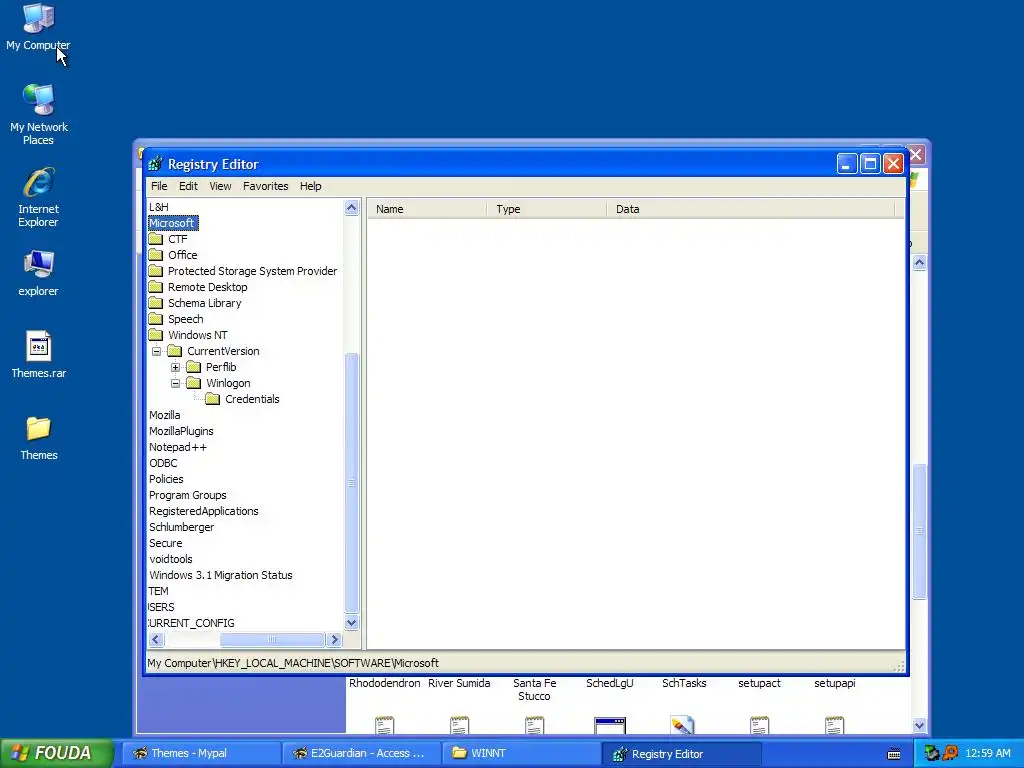Click the CTF folder icon in registry tree
Image resolution: width=1024 pixels, height=768 pixels.
pyautogui.click(x=155, y=239)
